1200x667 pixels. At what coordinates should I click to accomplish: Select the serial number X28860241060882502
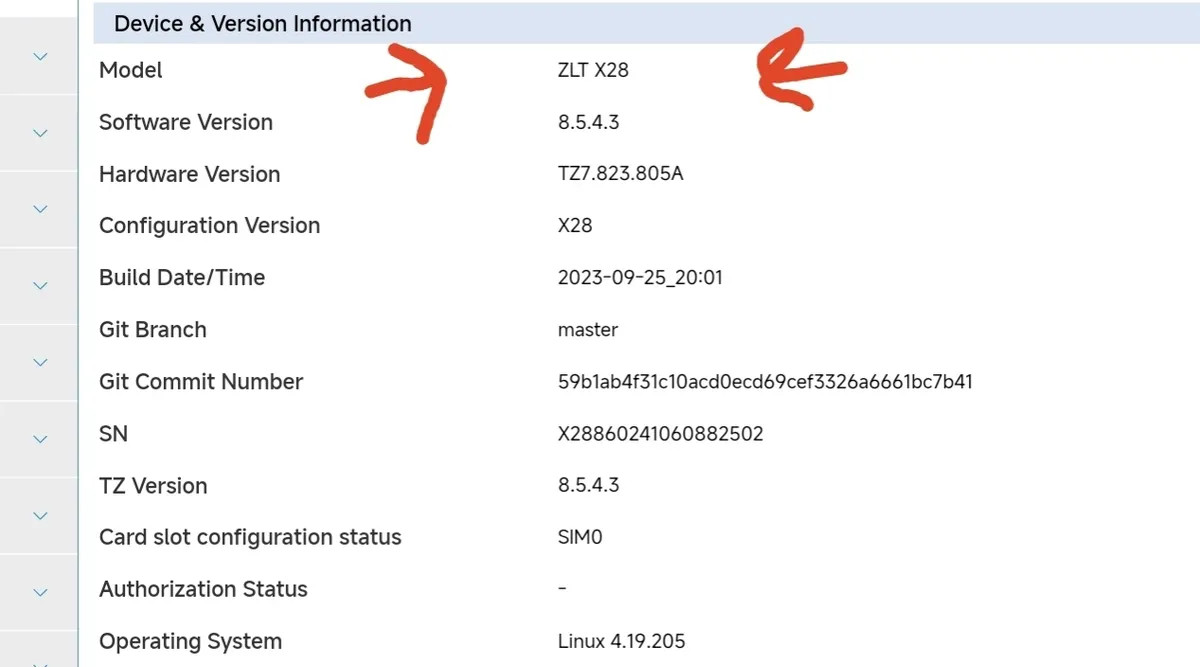pyautogui.click(x=660, y=433)
